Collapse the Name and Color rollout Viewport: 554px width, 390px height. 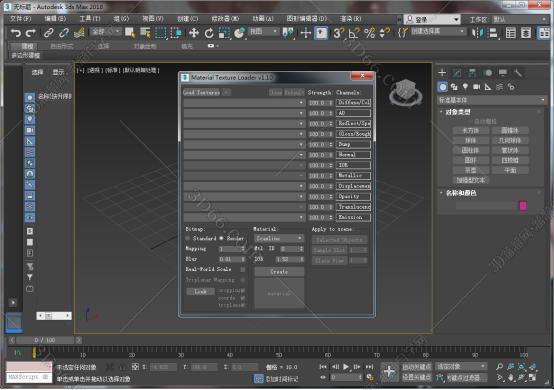point(461,193)
